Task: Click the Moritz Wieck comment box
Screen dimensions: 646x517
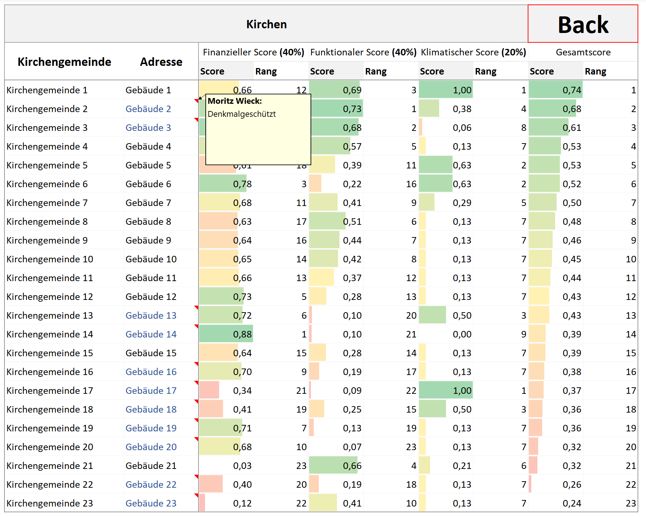Action: 258,129
